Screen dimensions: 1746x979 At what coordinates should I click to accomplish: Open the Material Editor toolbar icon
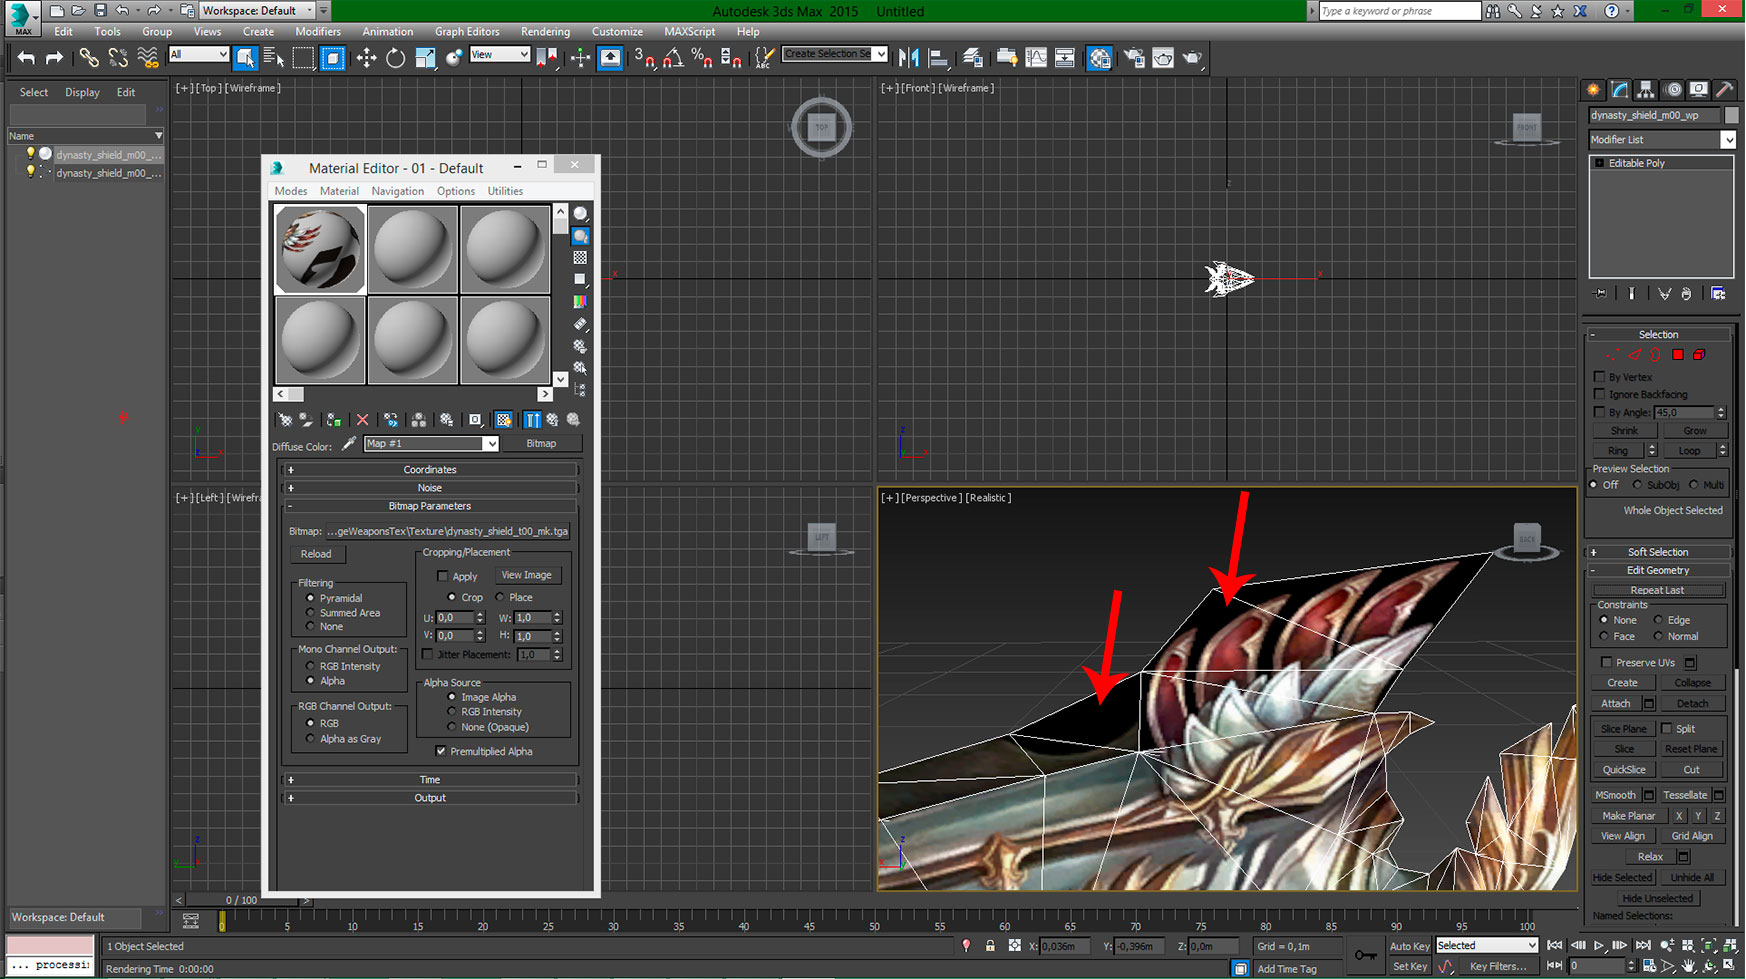tap(1099, 58)
